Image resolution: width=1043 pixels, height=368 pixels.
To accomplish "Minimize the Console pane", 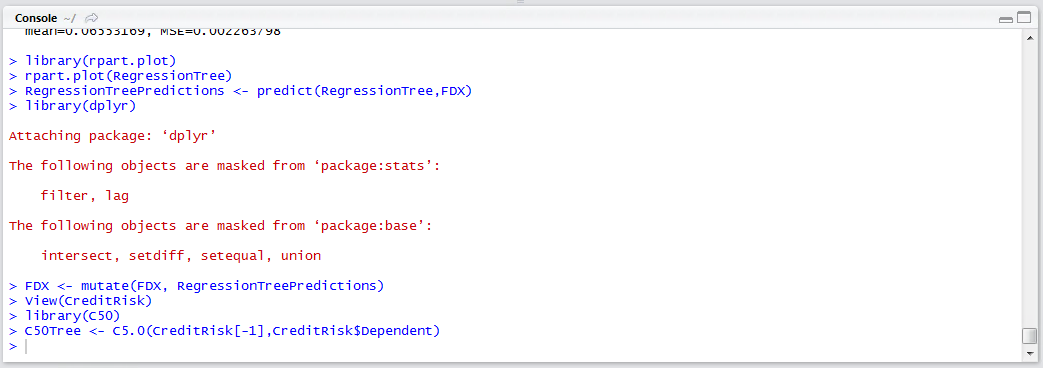I will click(1006, 19).
